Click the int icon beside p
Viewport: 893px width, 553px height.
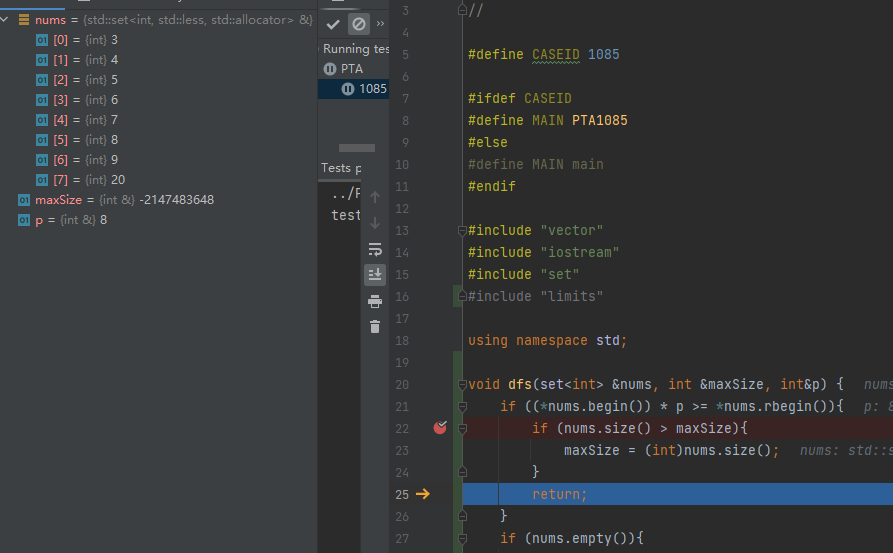click(24, 220)
